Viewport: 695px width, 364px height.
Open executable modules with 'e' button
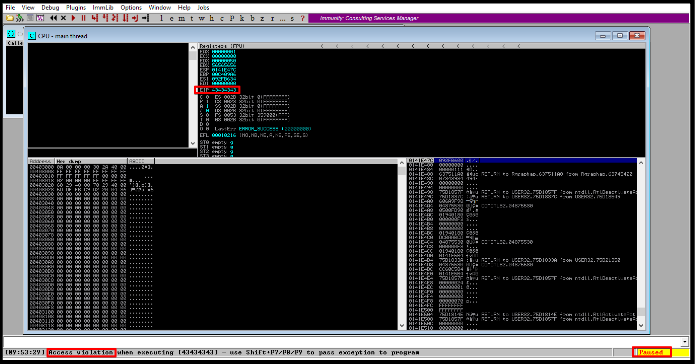[171, 18]
